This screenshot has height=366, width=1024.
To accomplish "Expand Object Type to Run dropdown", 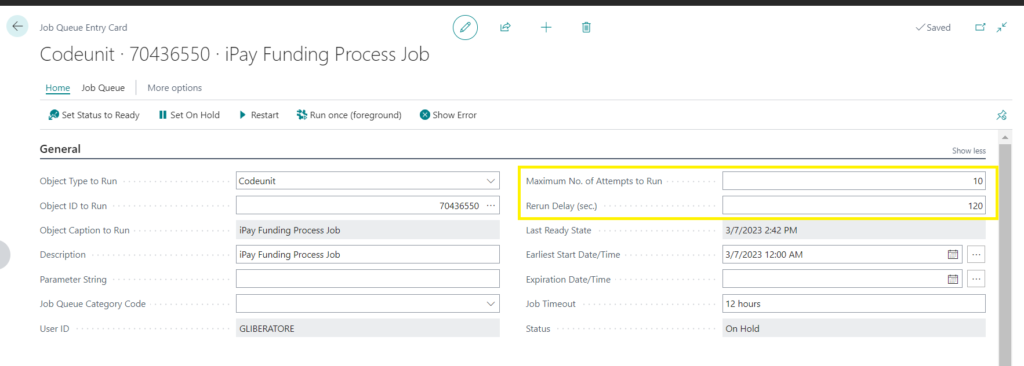I will 490,181.
